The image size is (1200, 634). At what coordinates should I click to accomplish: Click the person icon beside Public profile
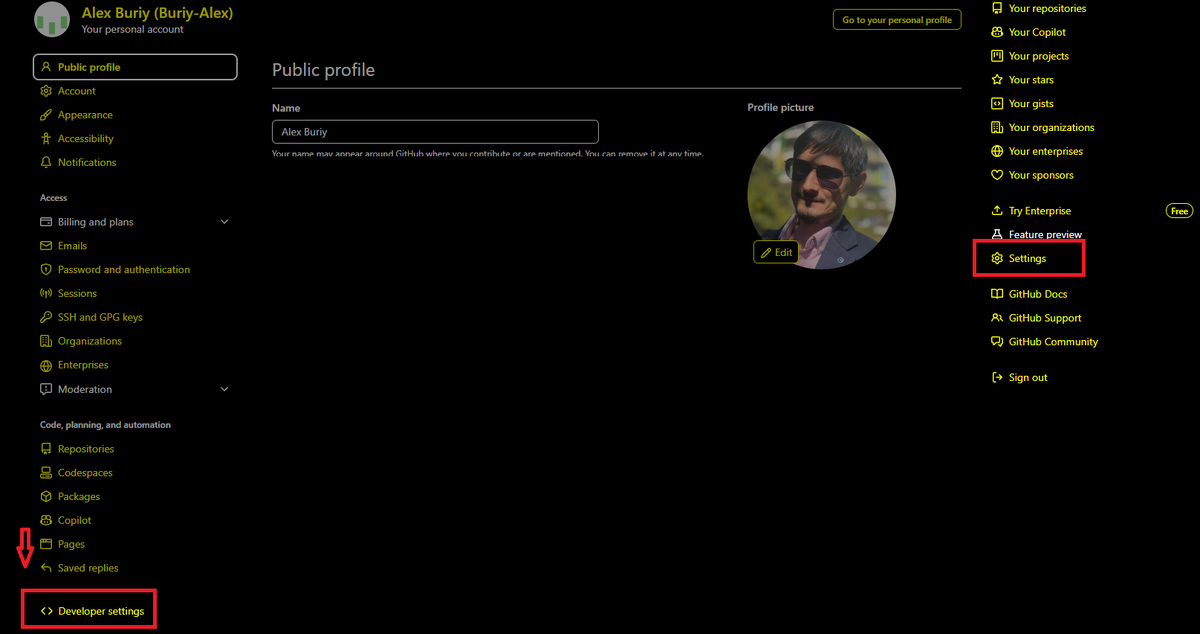46,67
